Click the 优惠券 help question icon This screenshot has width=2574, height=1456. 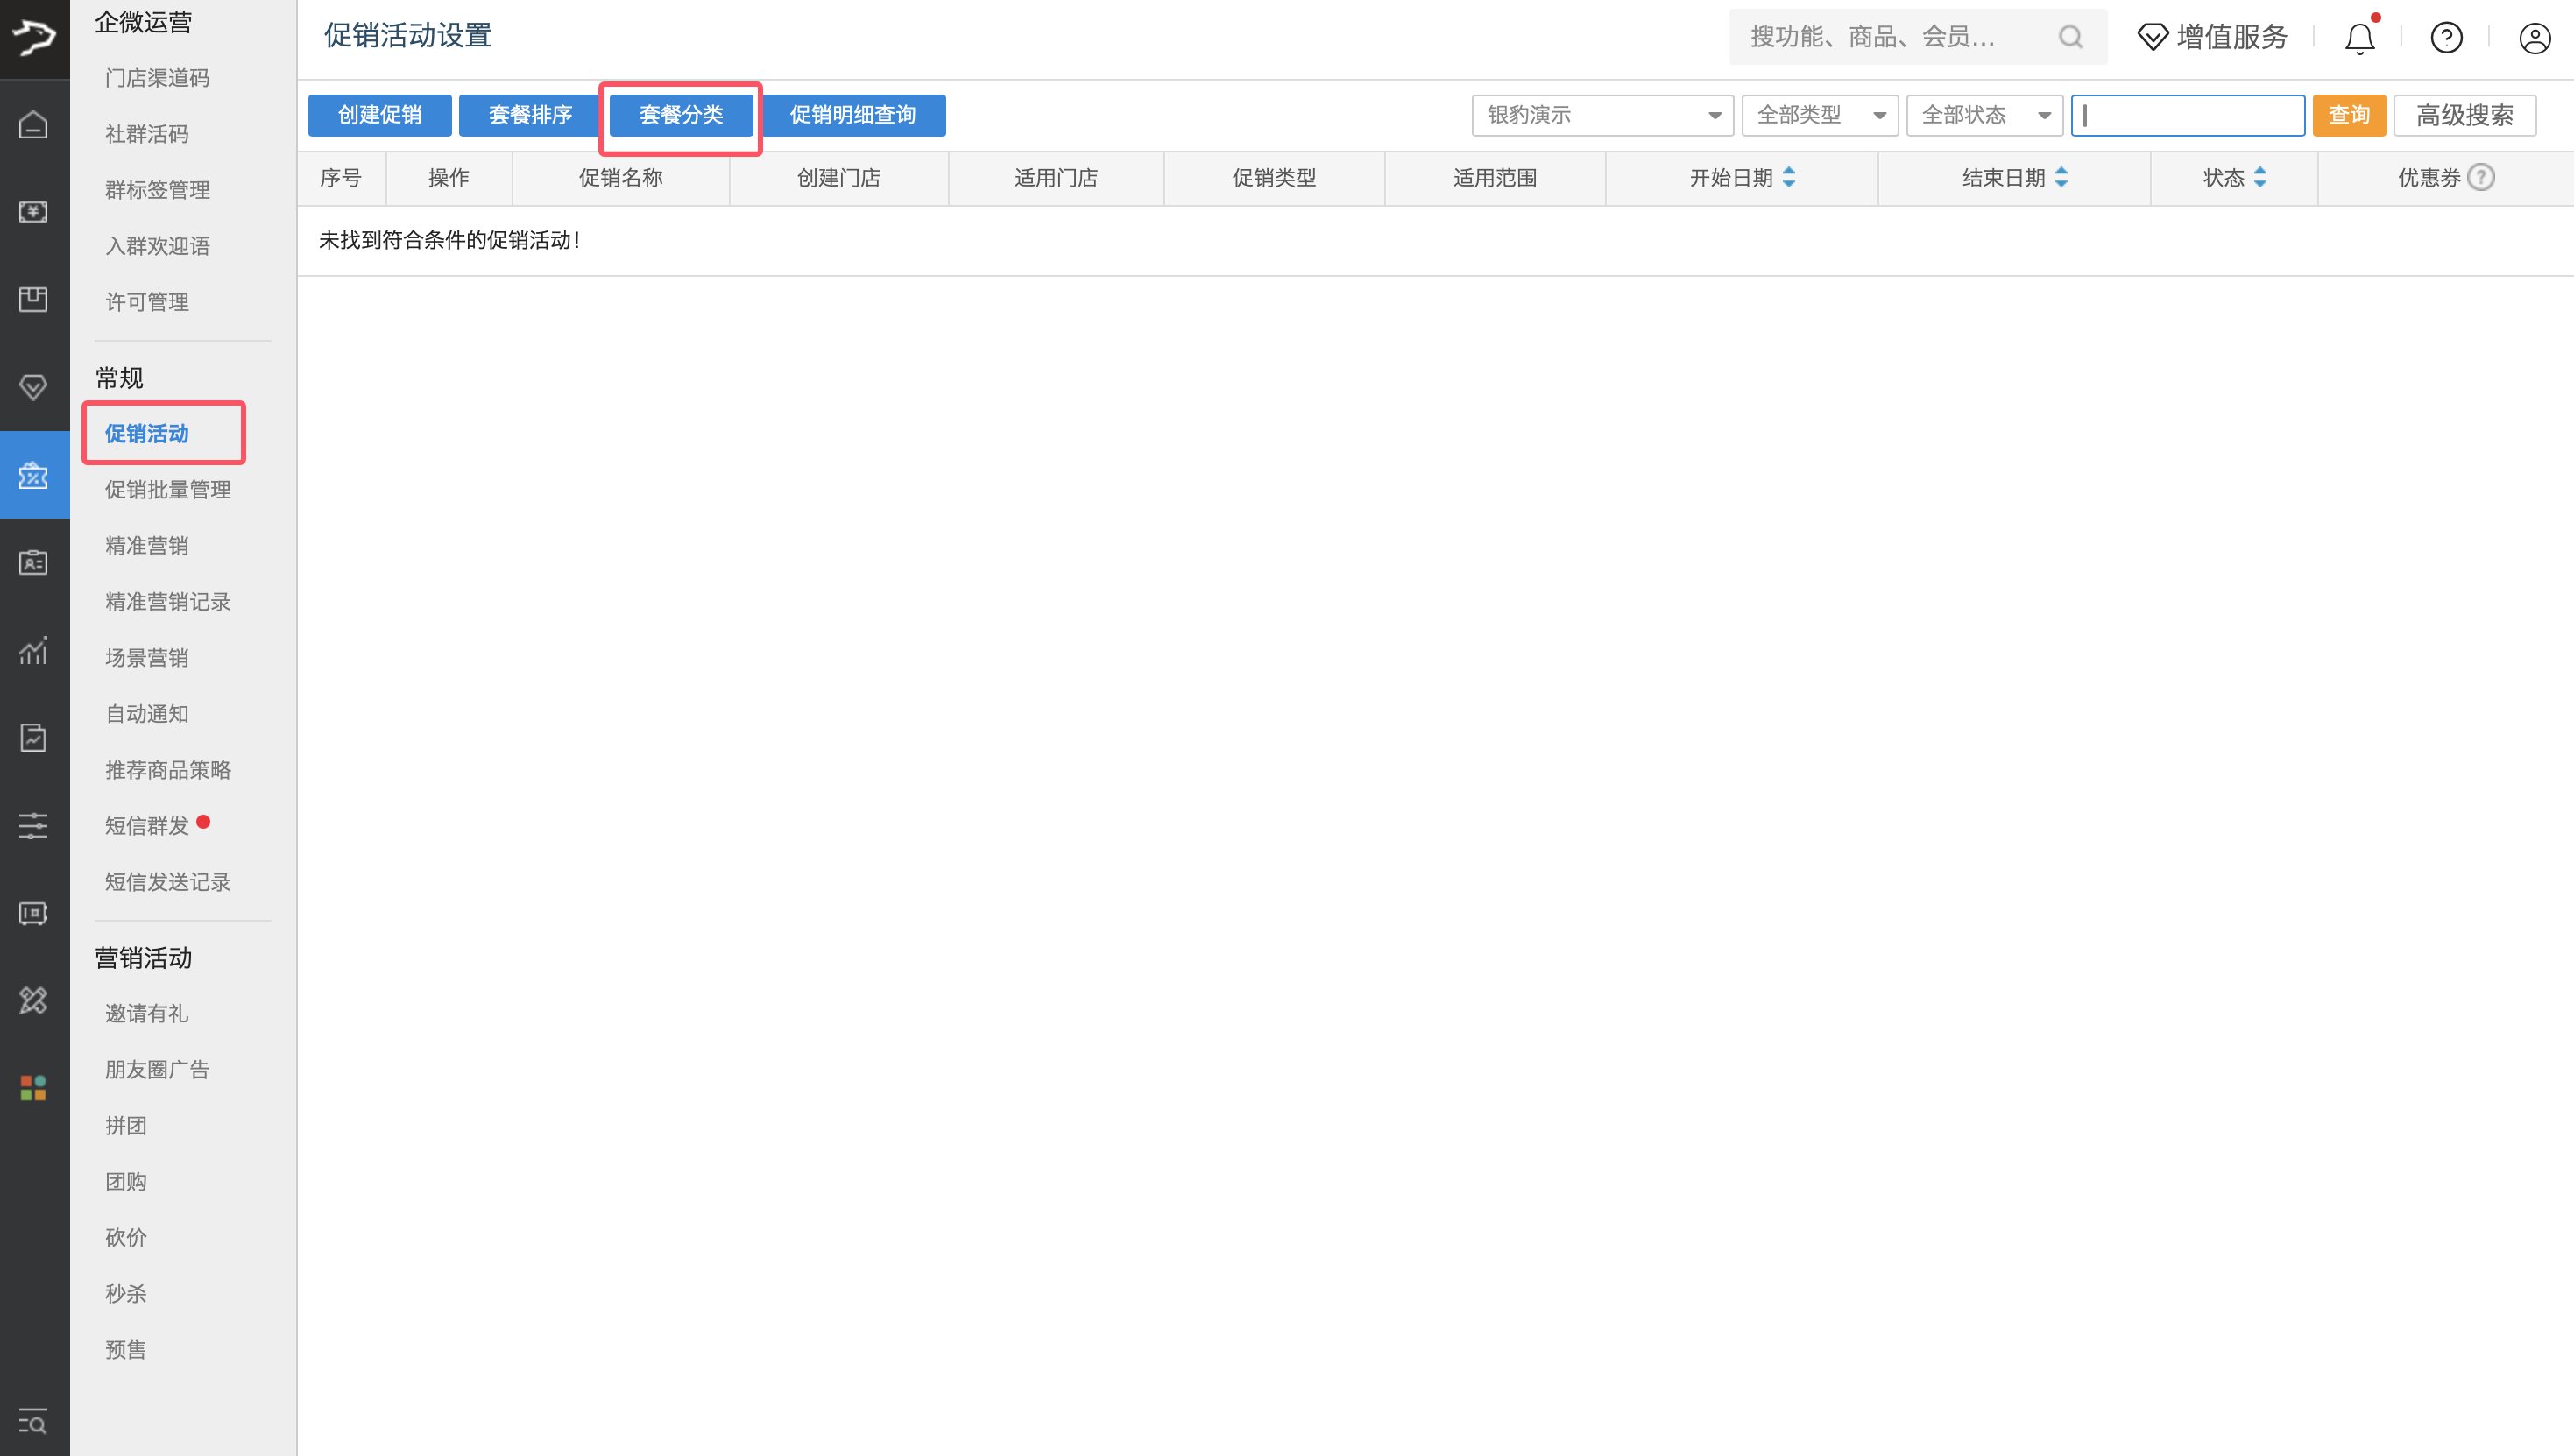tap(2481, 177)
